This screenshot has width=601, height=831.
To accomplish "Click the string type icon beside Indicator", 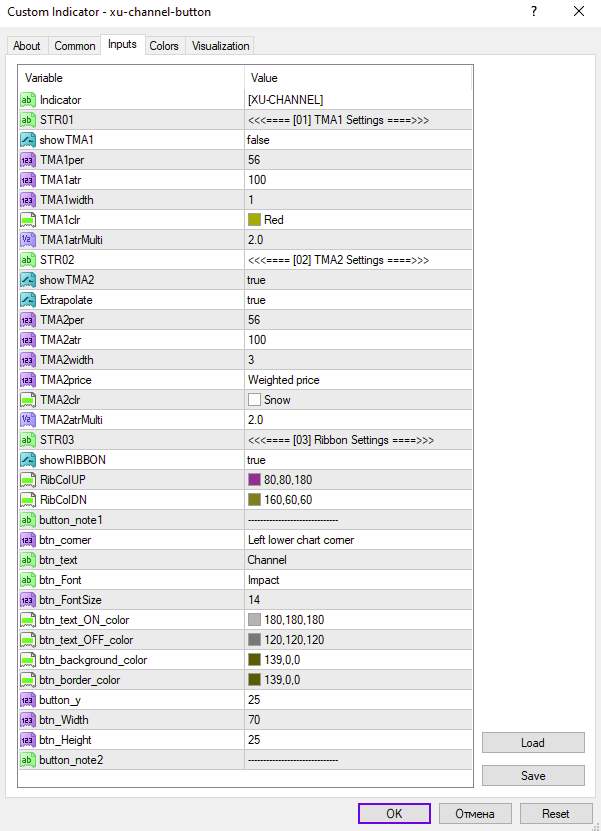I will pyautogui.click(x=28, y=100).
